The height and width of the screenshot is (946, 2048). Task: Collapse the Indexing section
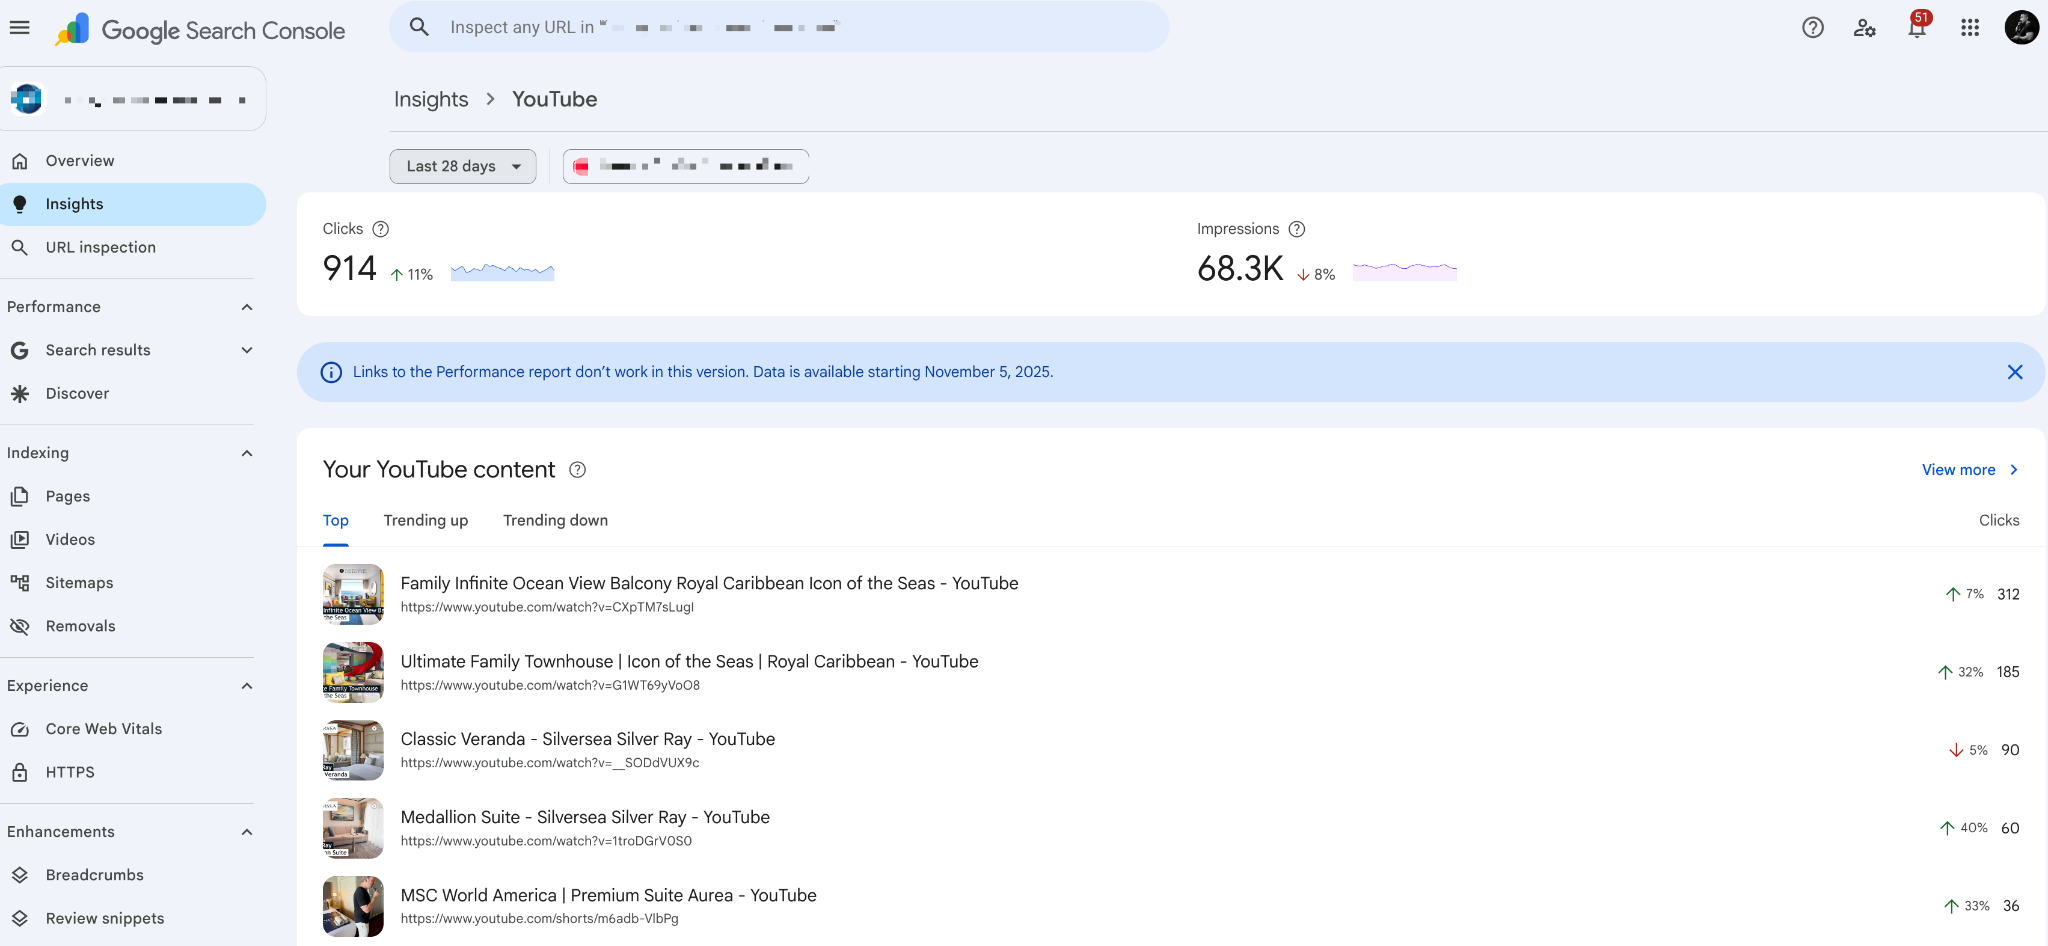pyautogui.click(x=247, y=453)
